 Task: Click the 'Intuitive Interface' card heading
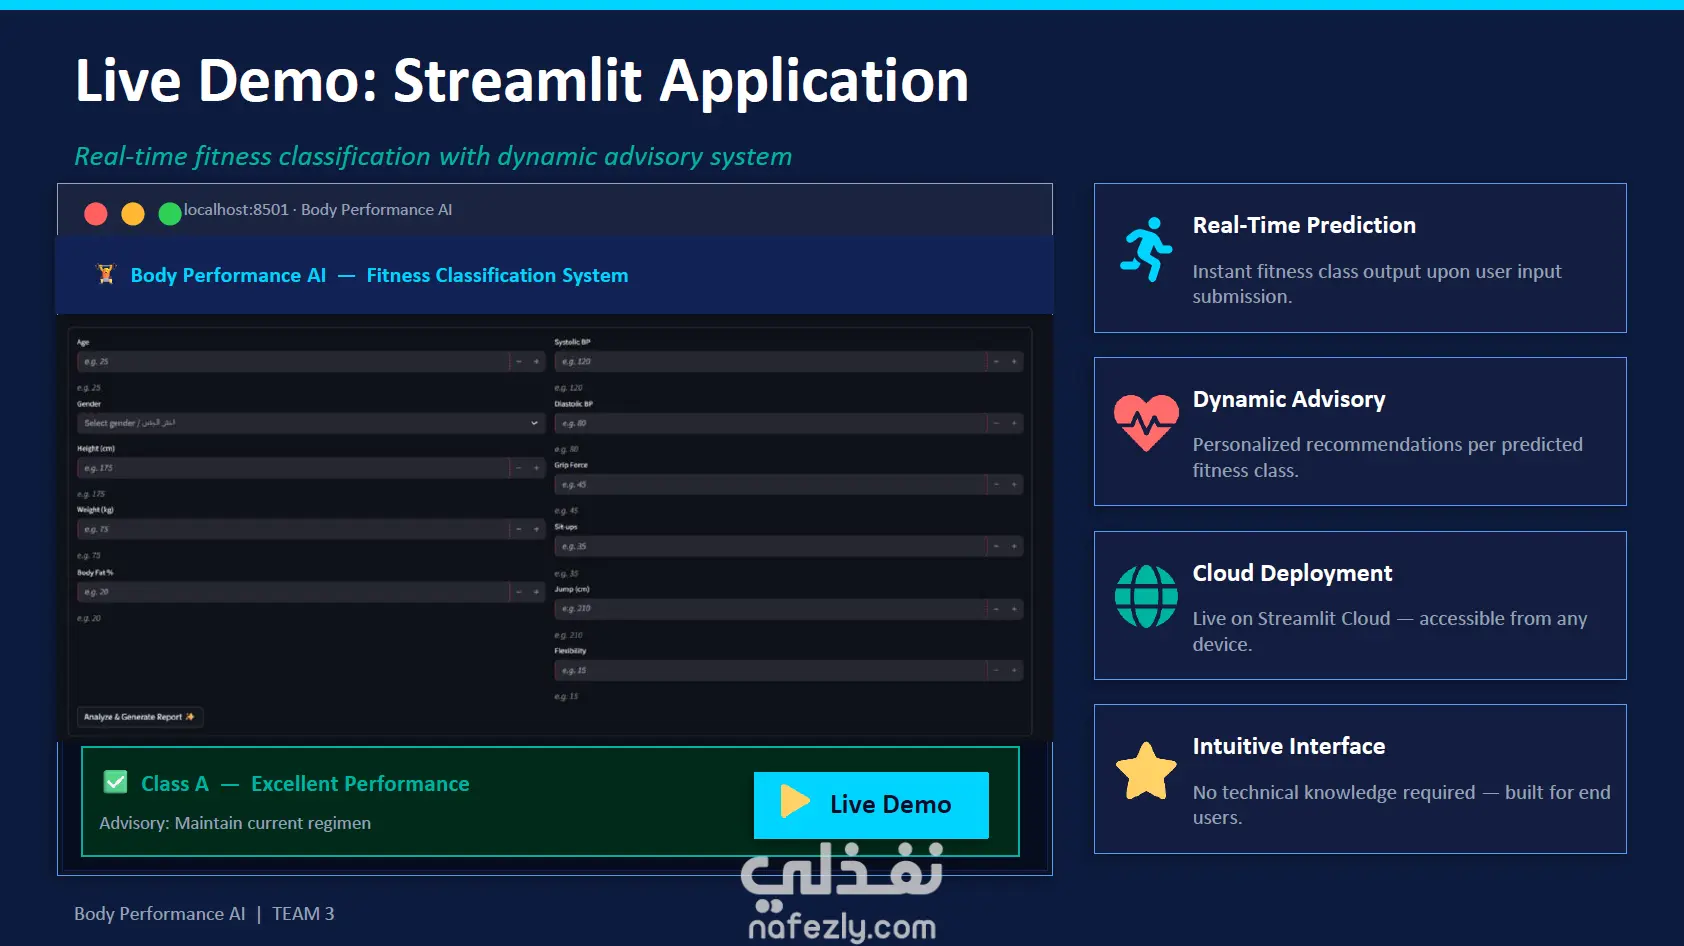pyautogui.click(x=1289, y=746)
